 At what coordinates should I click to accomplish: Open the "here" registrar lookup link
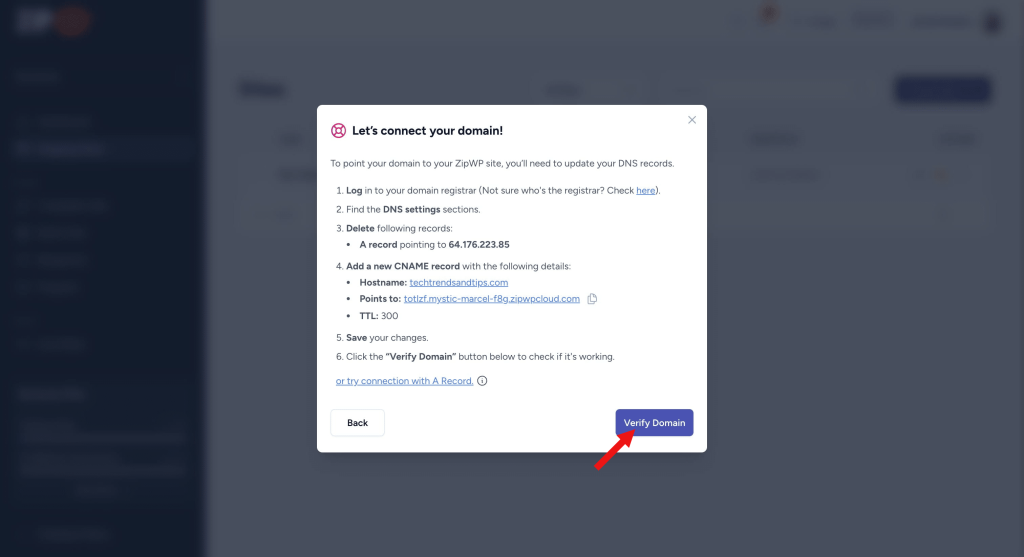click(646, 190)
